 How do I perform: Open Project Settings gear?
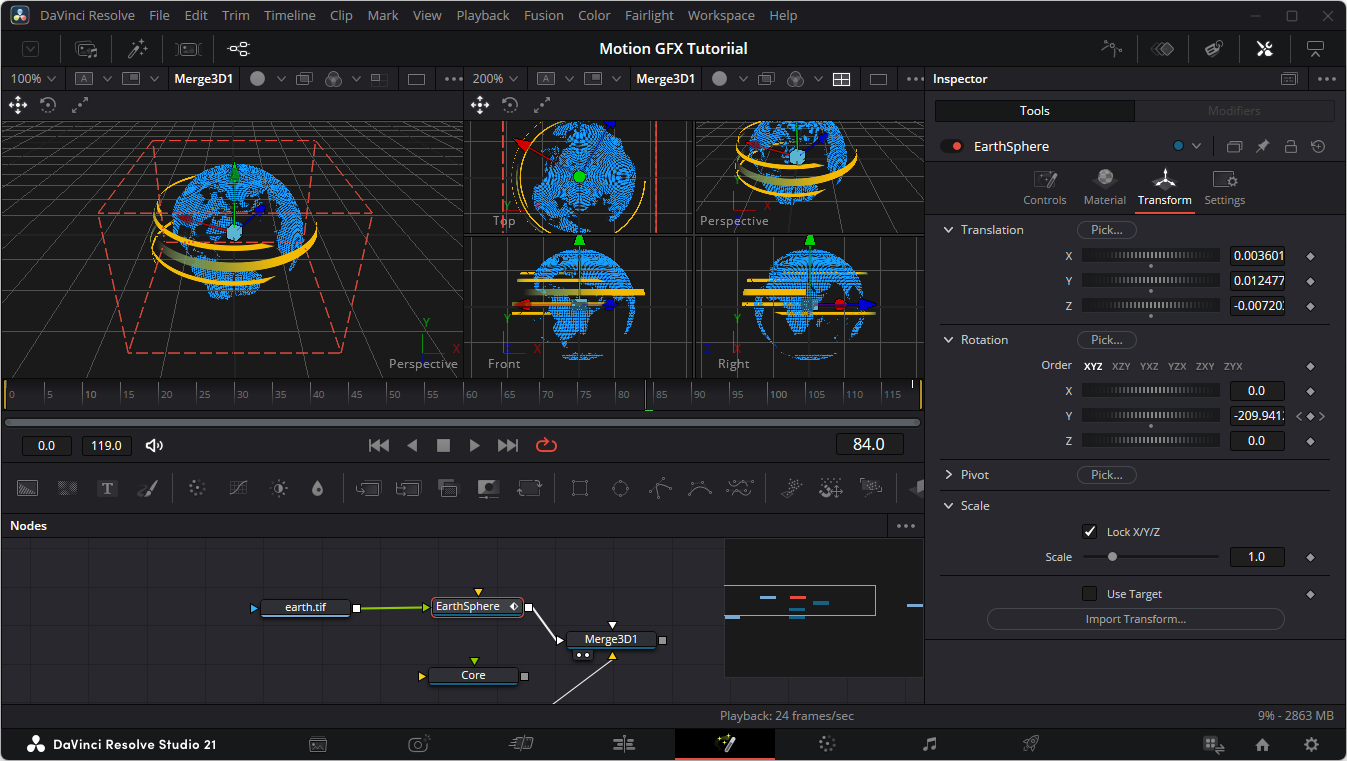[1311, 744]
